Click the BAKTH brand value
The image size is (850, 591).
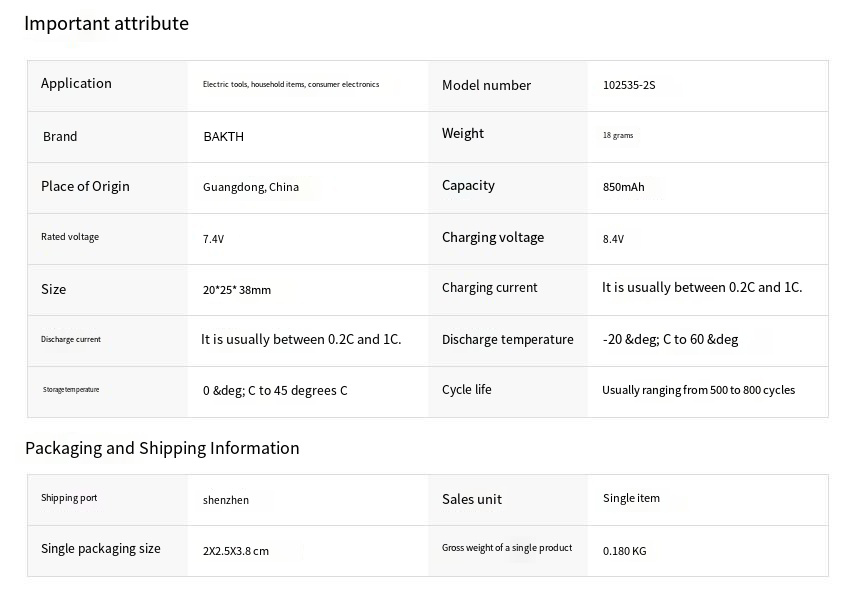tap(223, 137)
